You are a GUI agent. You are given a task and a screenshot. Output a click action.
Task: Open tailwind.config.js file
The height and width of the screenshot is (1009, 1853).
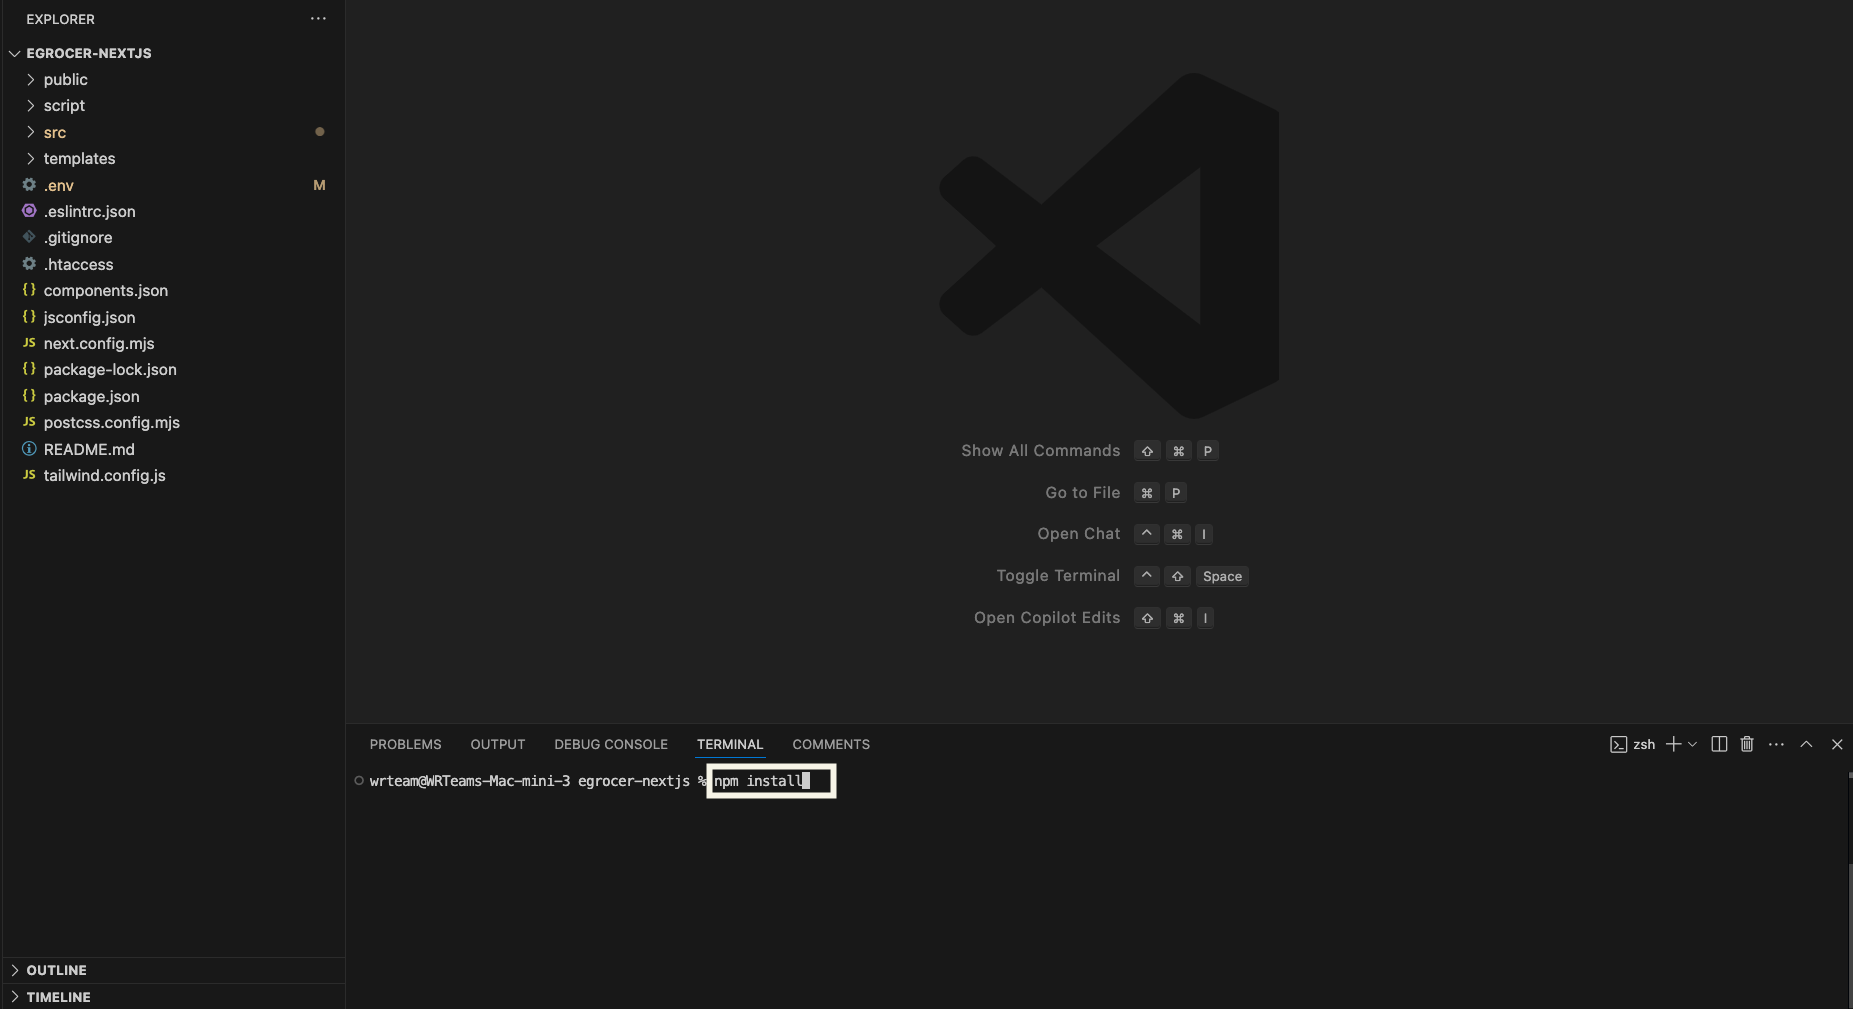click(x=105, y=475)
